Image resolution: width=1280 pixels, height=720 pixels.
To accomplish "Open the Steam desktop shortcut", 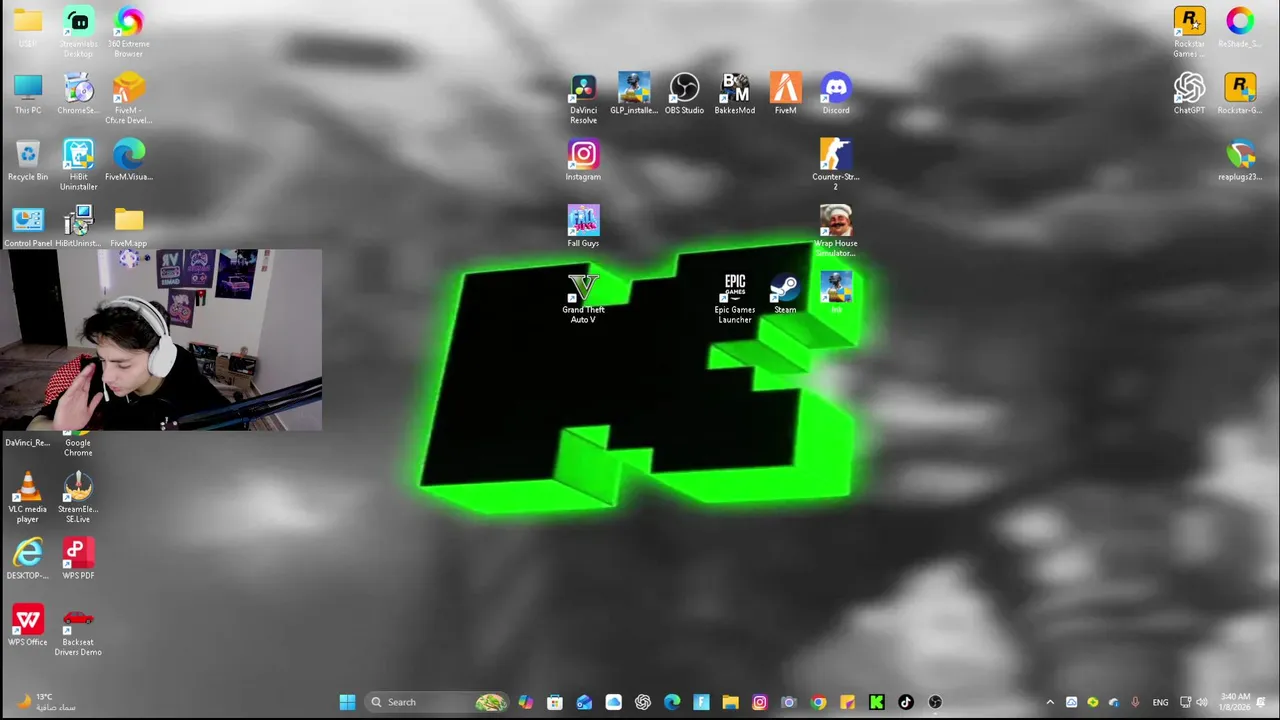I will 785,294.
